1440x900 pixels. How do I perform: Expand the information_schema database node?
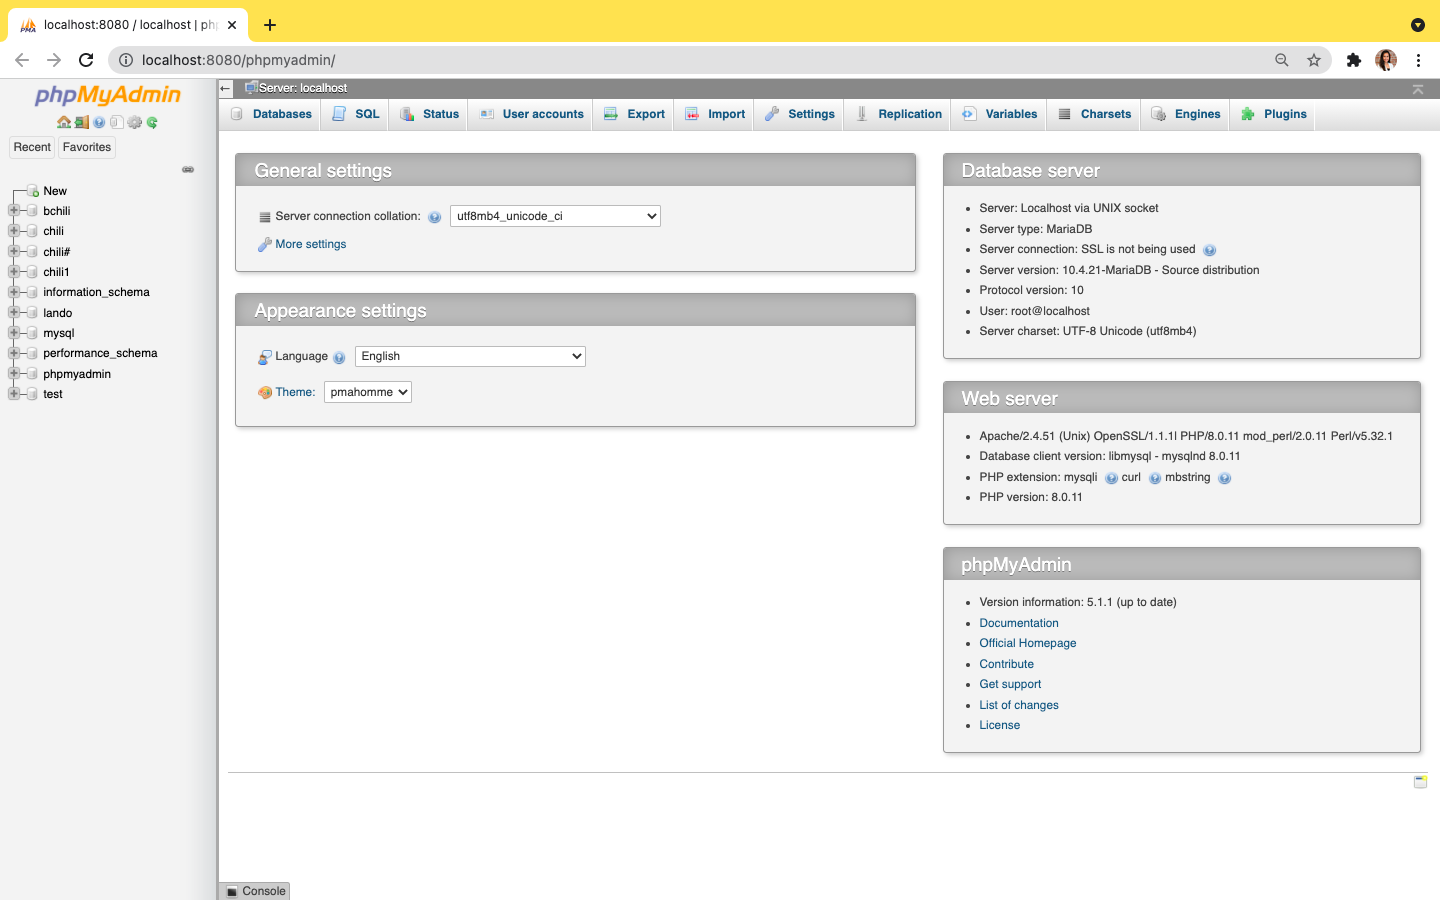14,292
